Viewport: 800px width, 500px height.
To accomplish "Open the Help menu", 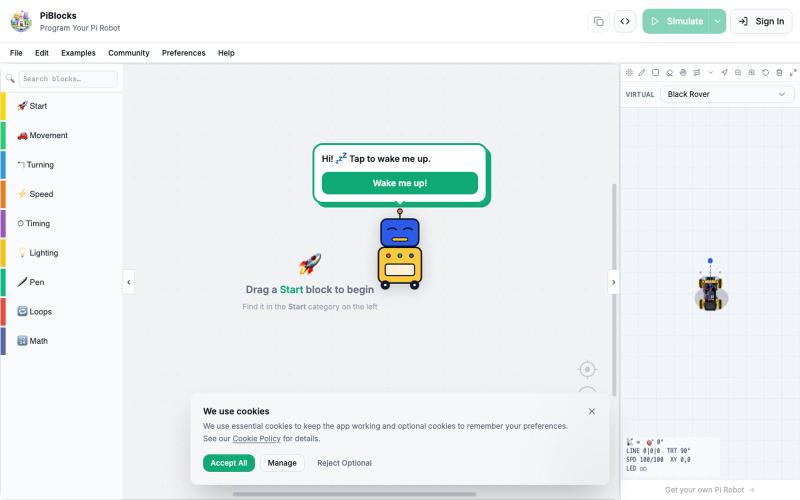I will coord(226,53).
